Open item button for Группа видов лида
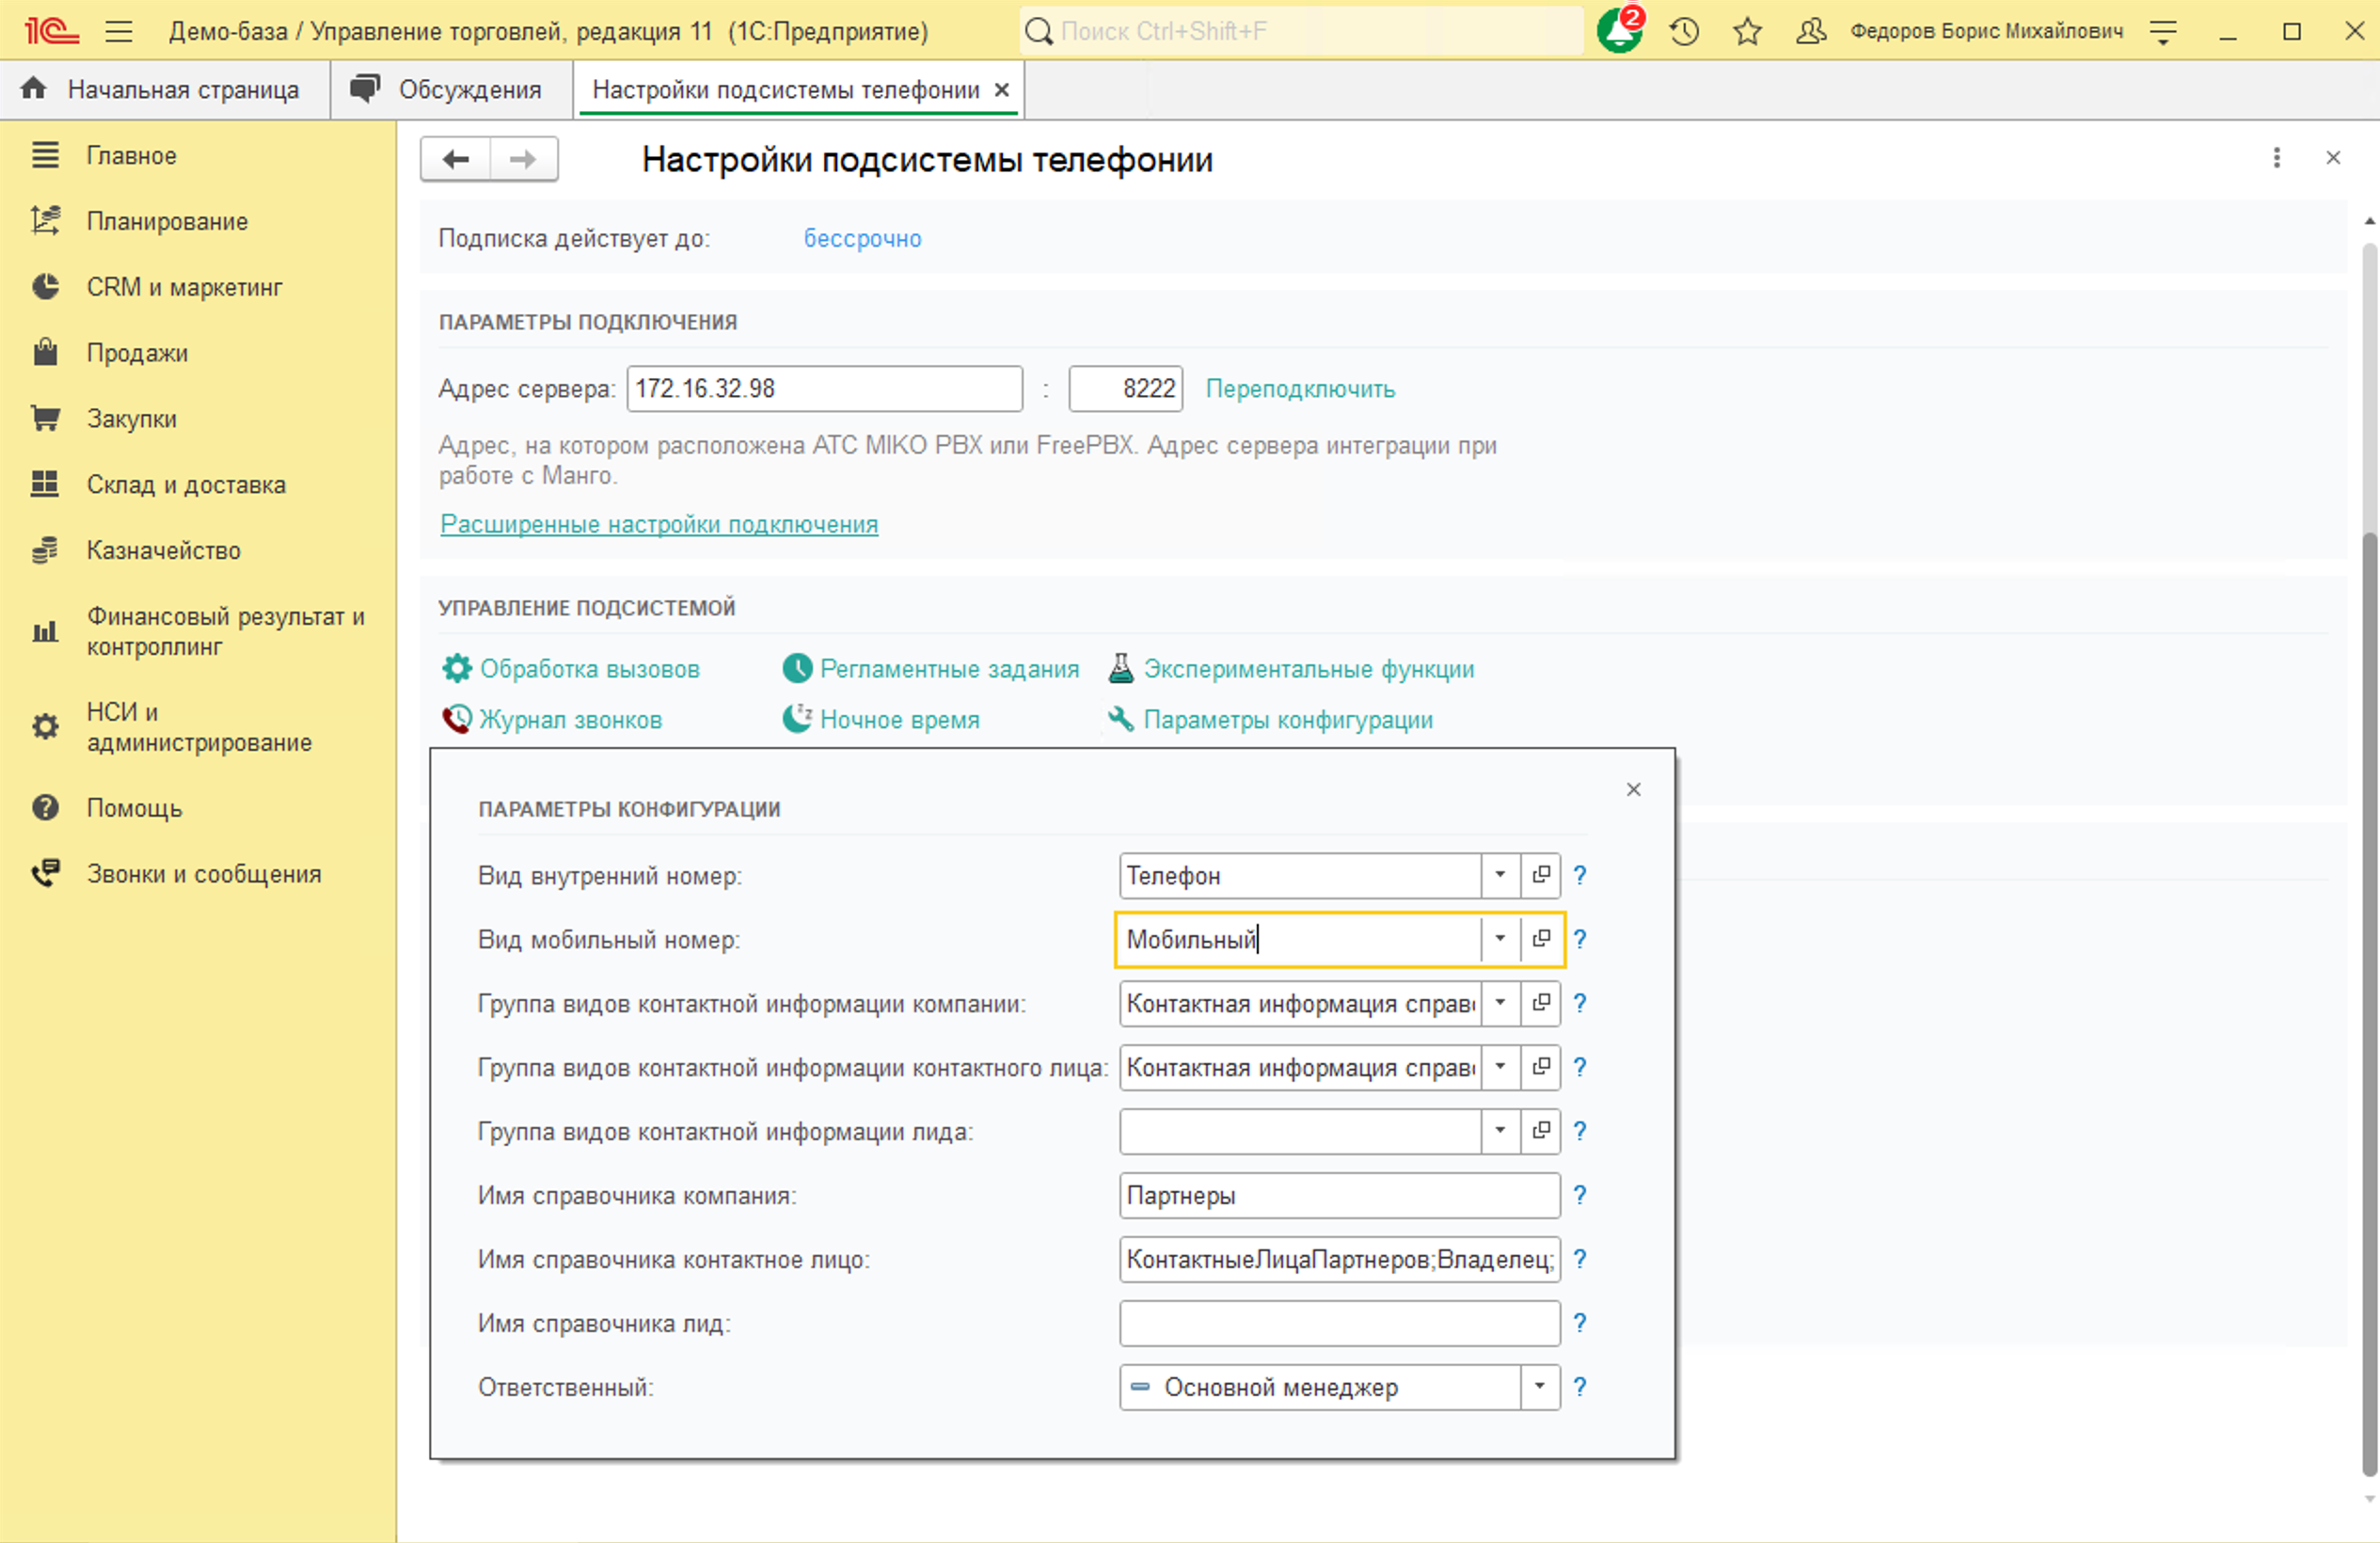This screenshot has height=1543, width=2380. 1541,1131
